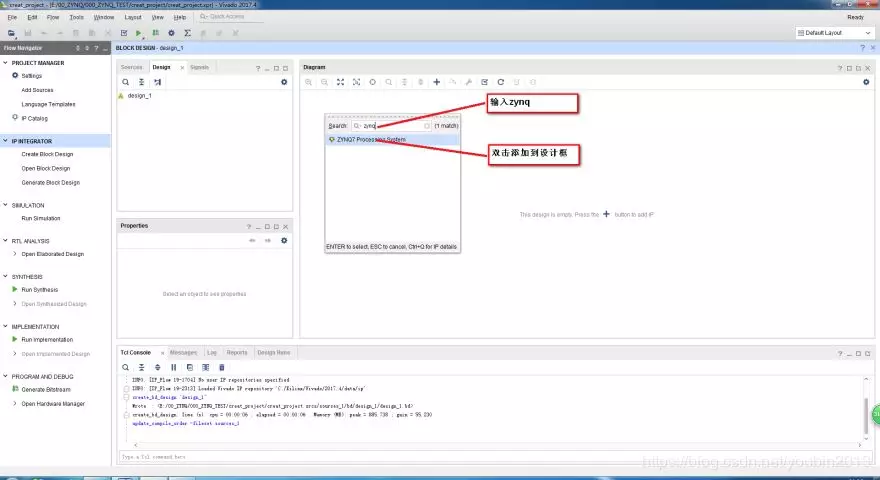880x480 pixels.
Task: Switch to the Sources tab
Action: 132,67
